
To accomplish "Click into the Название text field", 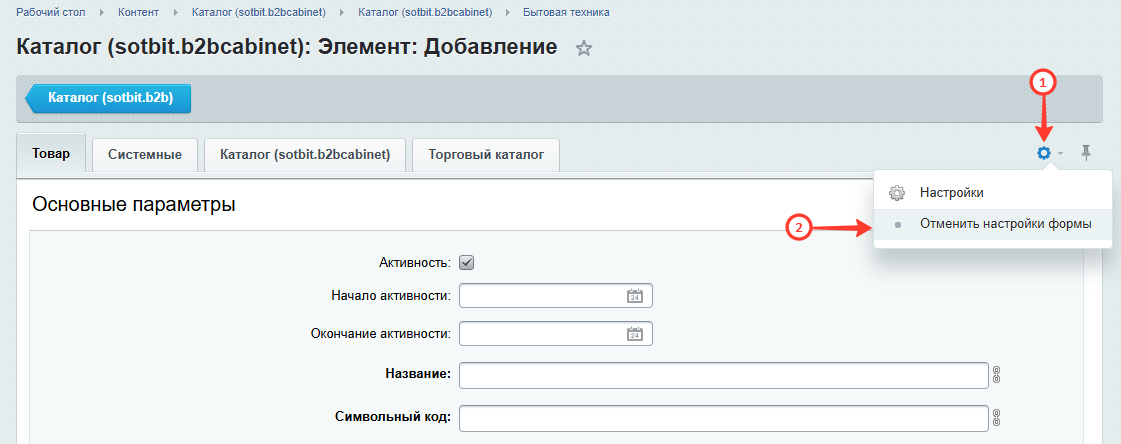I will pyautogui.click(x=724, y=375).
